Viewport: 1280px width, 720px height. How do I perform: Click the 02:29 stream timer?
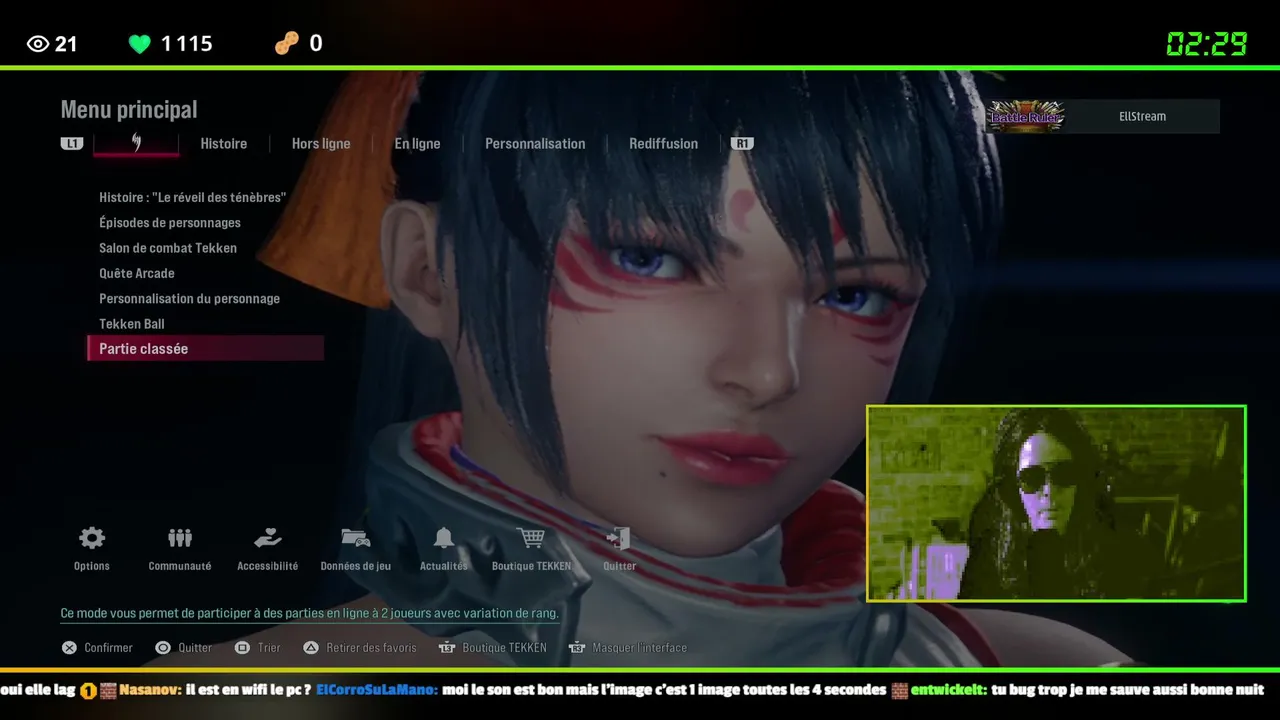1207,44
